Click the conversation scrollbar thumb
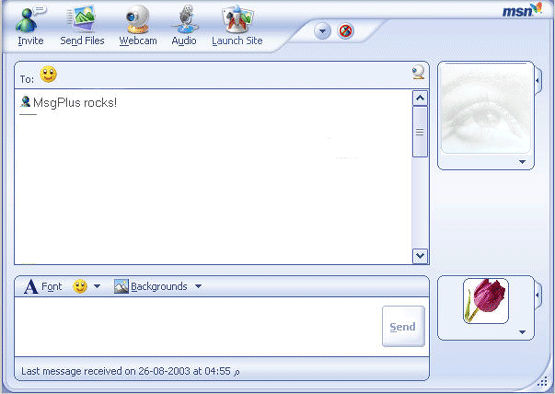This screenshot has height=394, width=555. (x=420, y=132)
